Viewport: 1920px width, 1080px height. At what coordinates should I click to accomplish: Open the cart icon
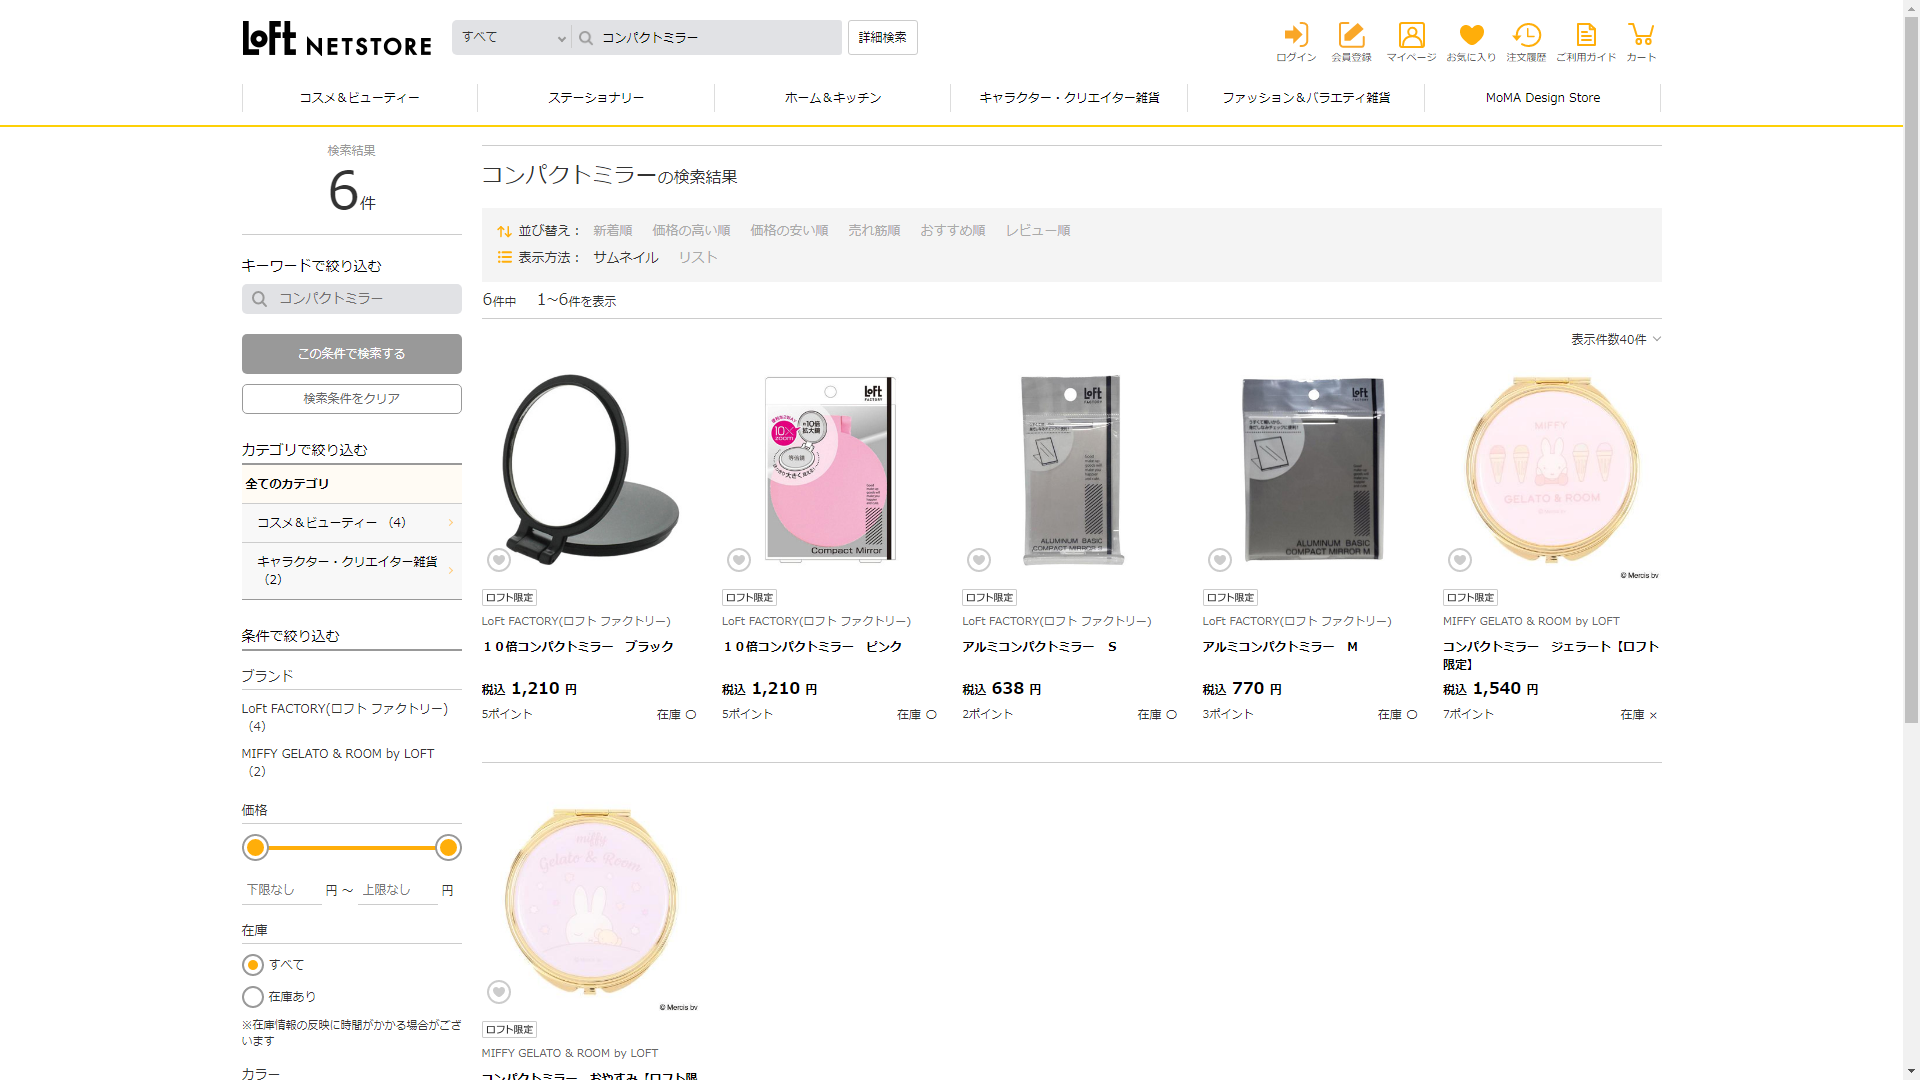click(x=1640, y=41)
